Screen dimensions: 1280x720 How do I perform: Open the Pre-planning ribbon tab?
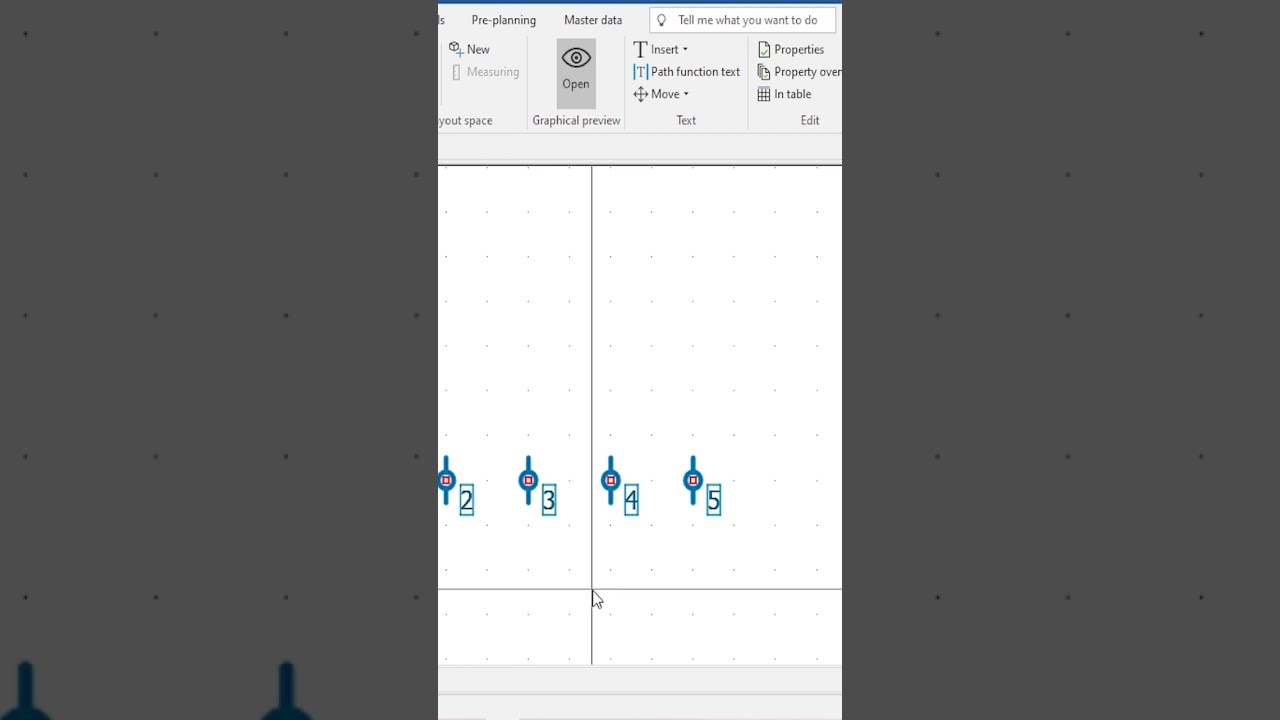point(503,20)
